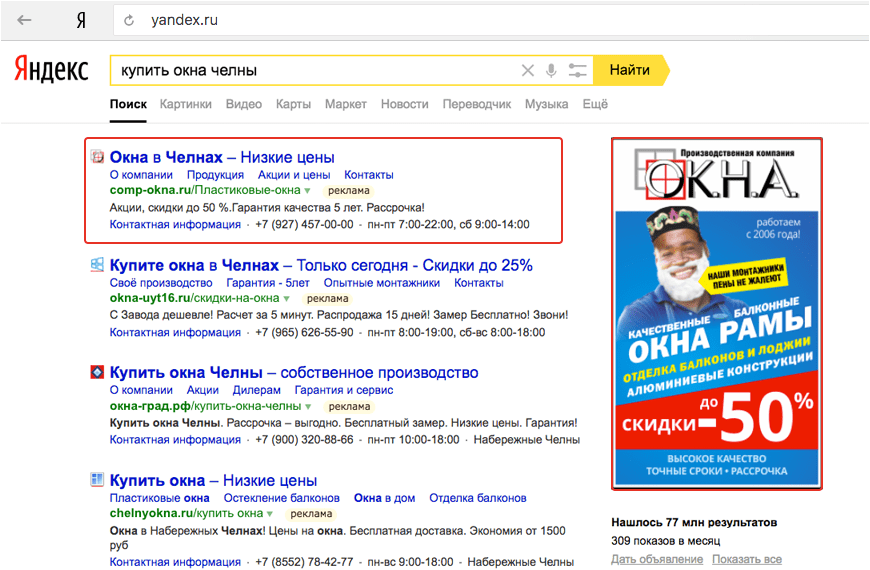Click the favicon next to 'Окна в Челнах'

98,157
